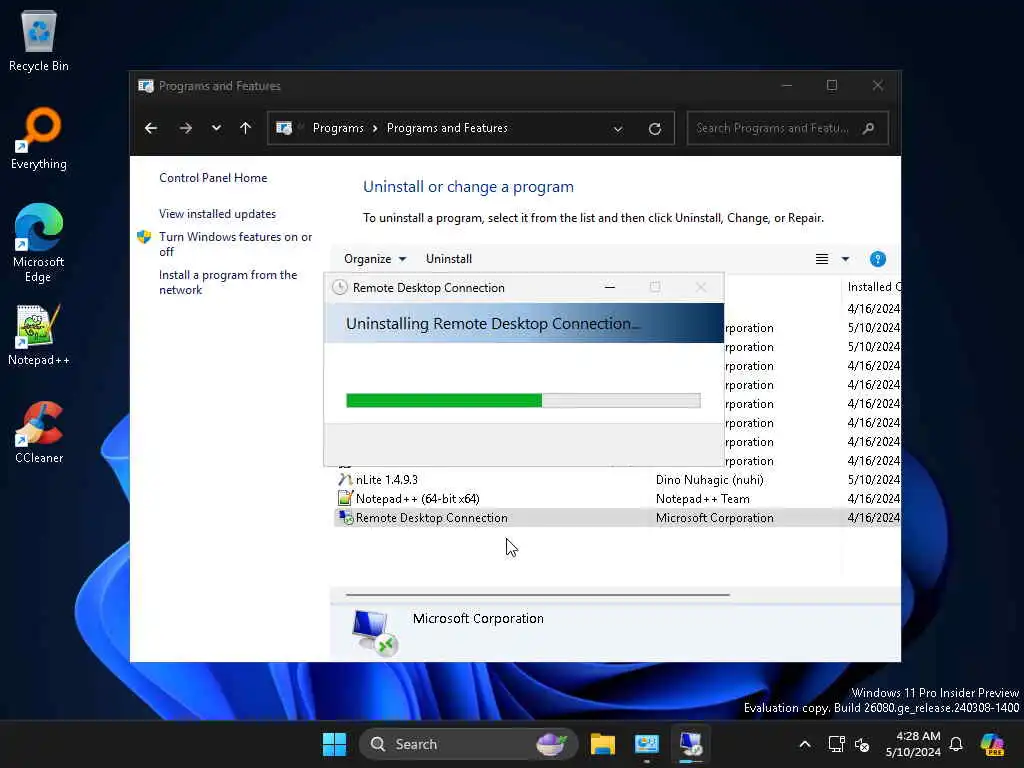Refresh the Programs and Features list

(654, 129)
